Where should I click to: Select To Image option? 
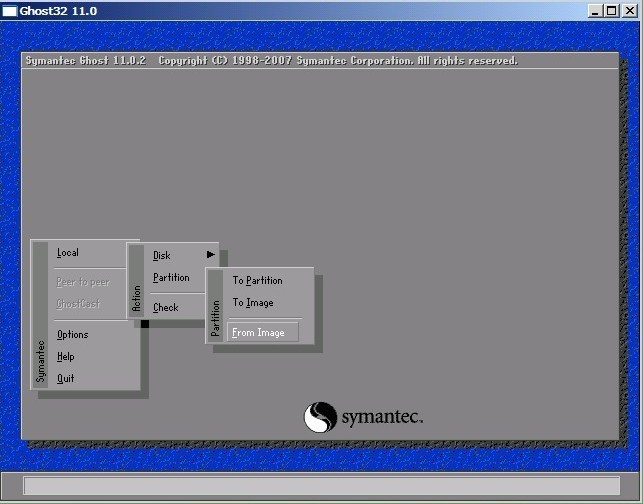[253, 303]
